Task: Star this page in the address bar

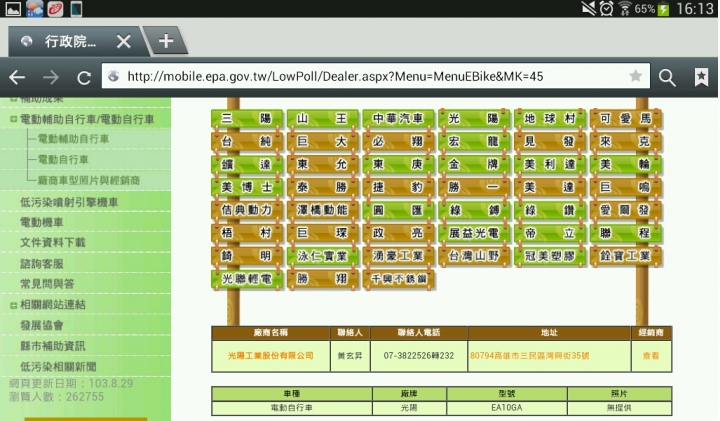Action: 636,76
